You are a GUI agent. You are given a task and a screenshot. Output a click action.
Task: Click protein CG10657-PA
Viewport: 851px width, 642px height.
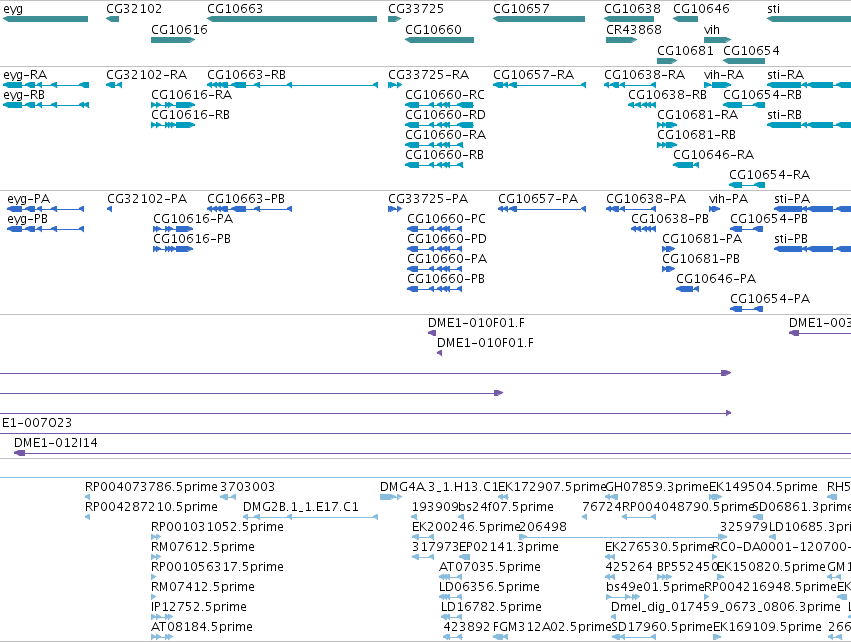click(542, 209)
